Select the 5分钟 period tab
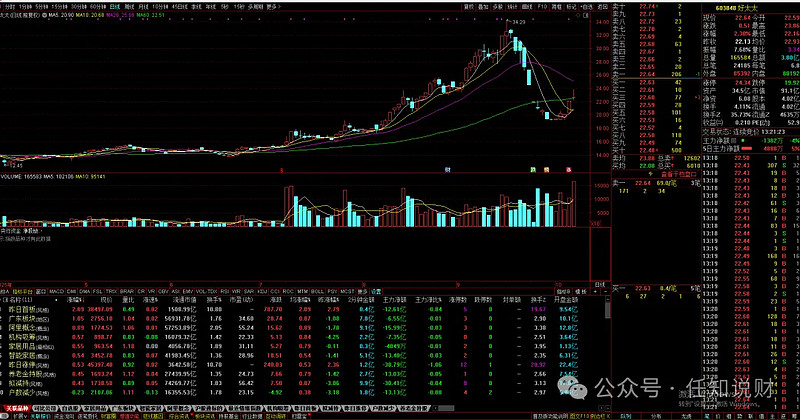The width and height of the screenshot is (800, 420). tap(42, 7)
